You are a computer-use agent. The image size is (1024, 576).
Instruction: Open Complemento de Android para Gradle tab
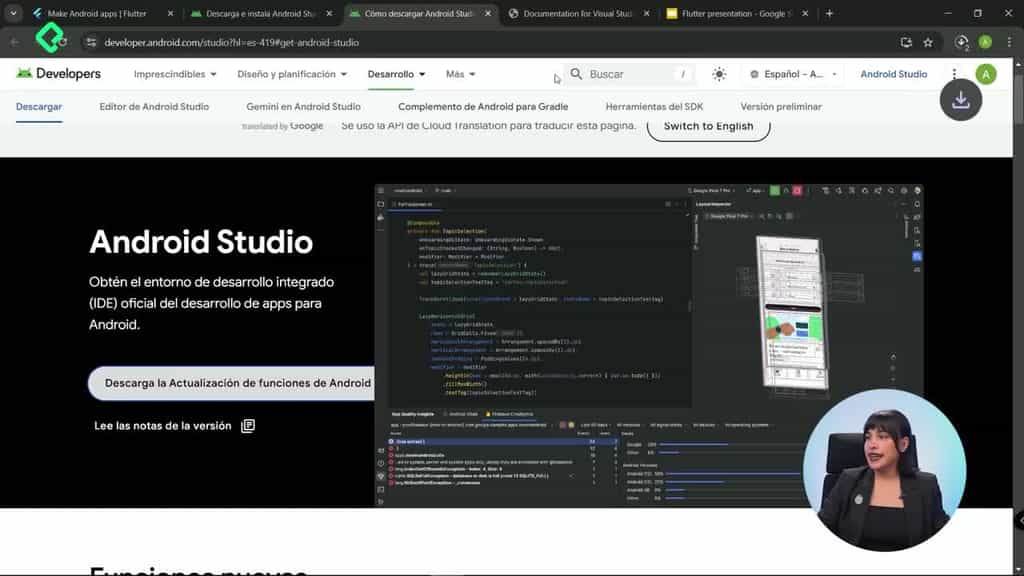click(x=483, y=106)
